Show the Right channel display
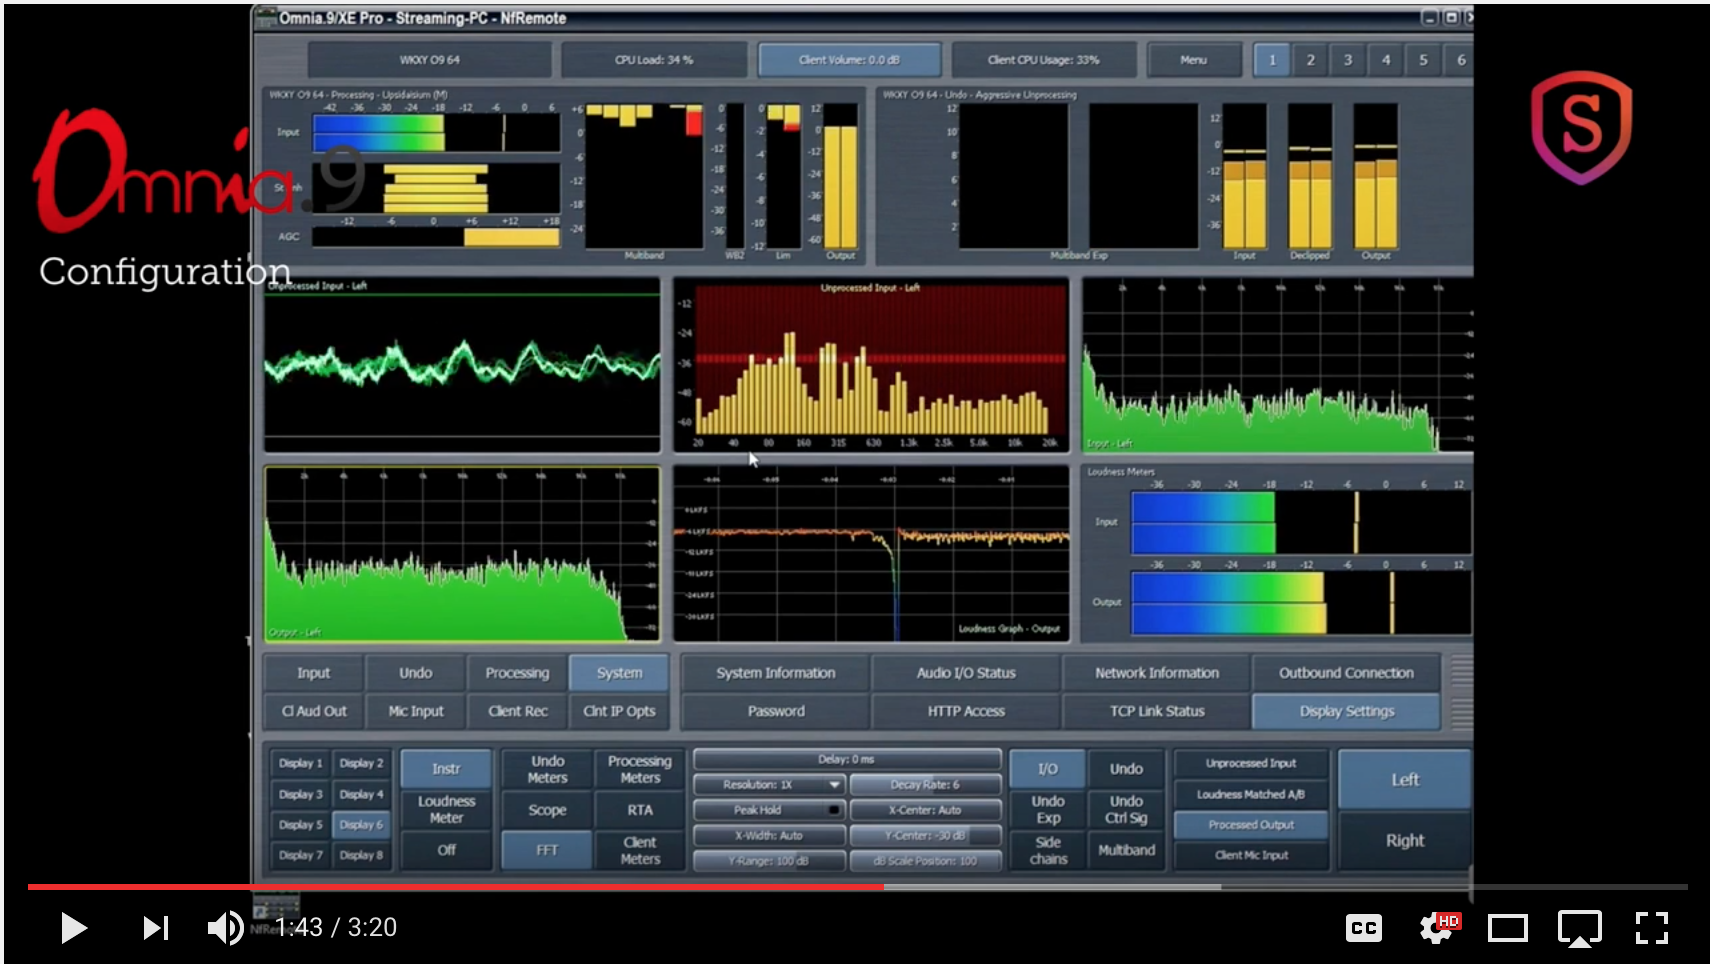Viewport: 1710px width, 964px height. pyautogui.click(x=1403, y=841)
